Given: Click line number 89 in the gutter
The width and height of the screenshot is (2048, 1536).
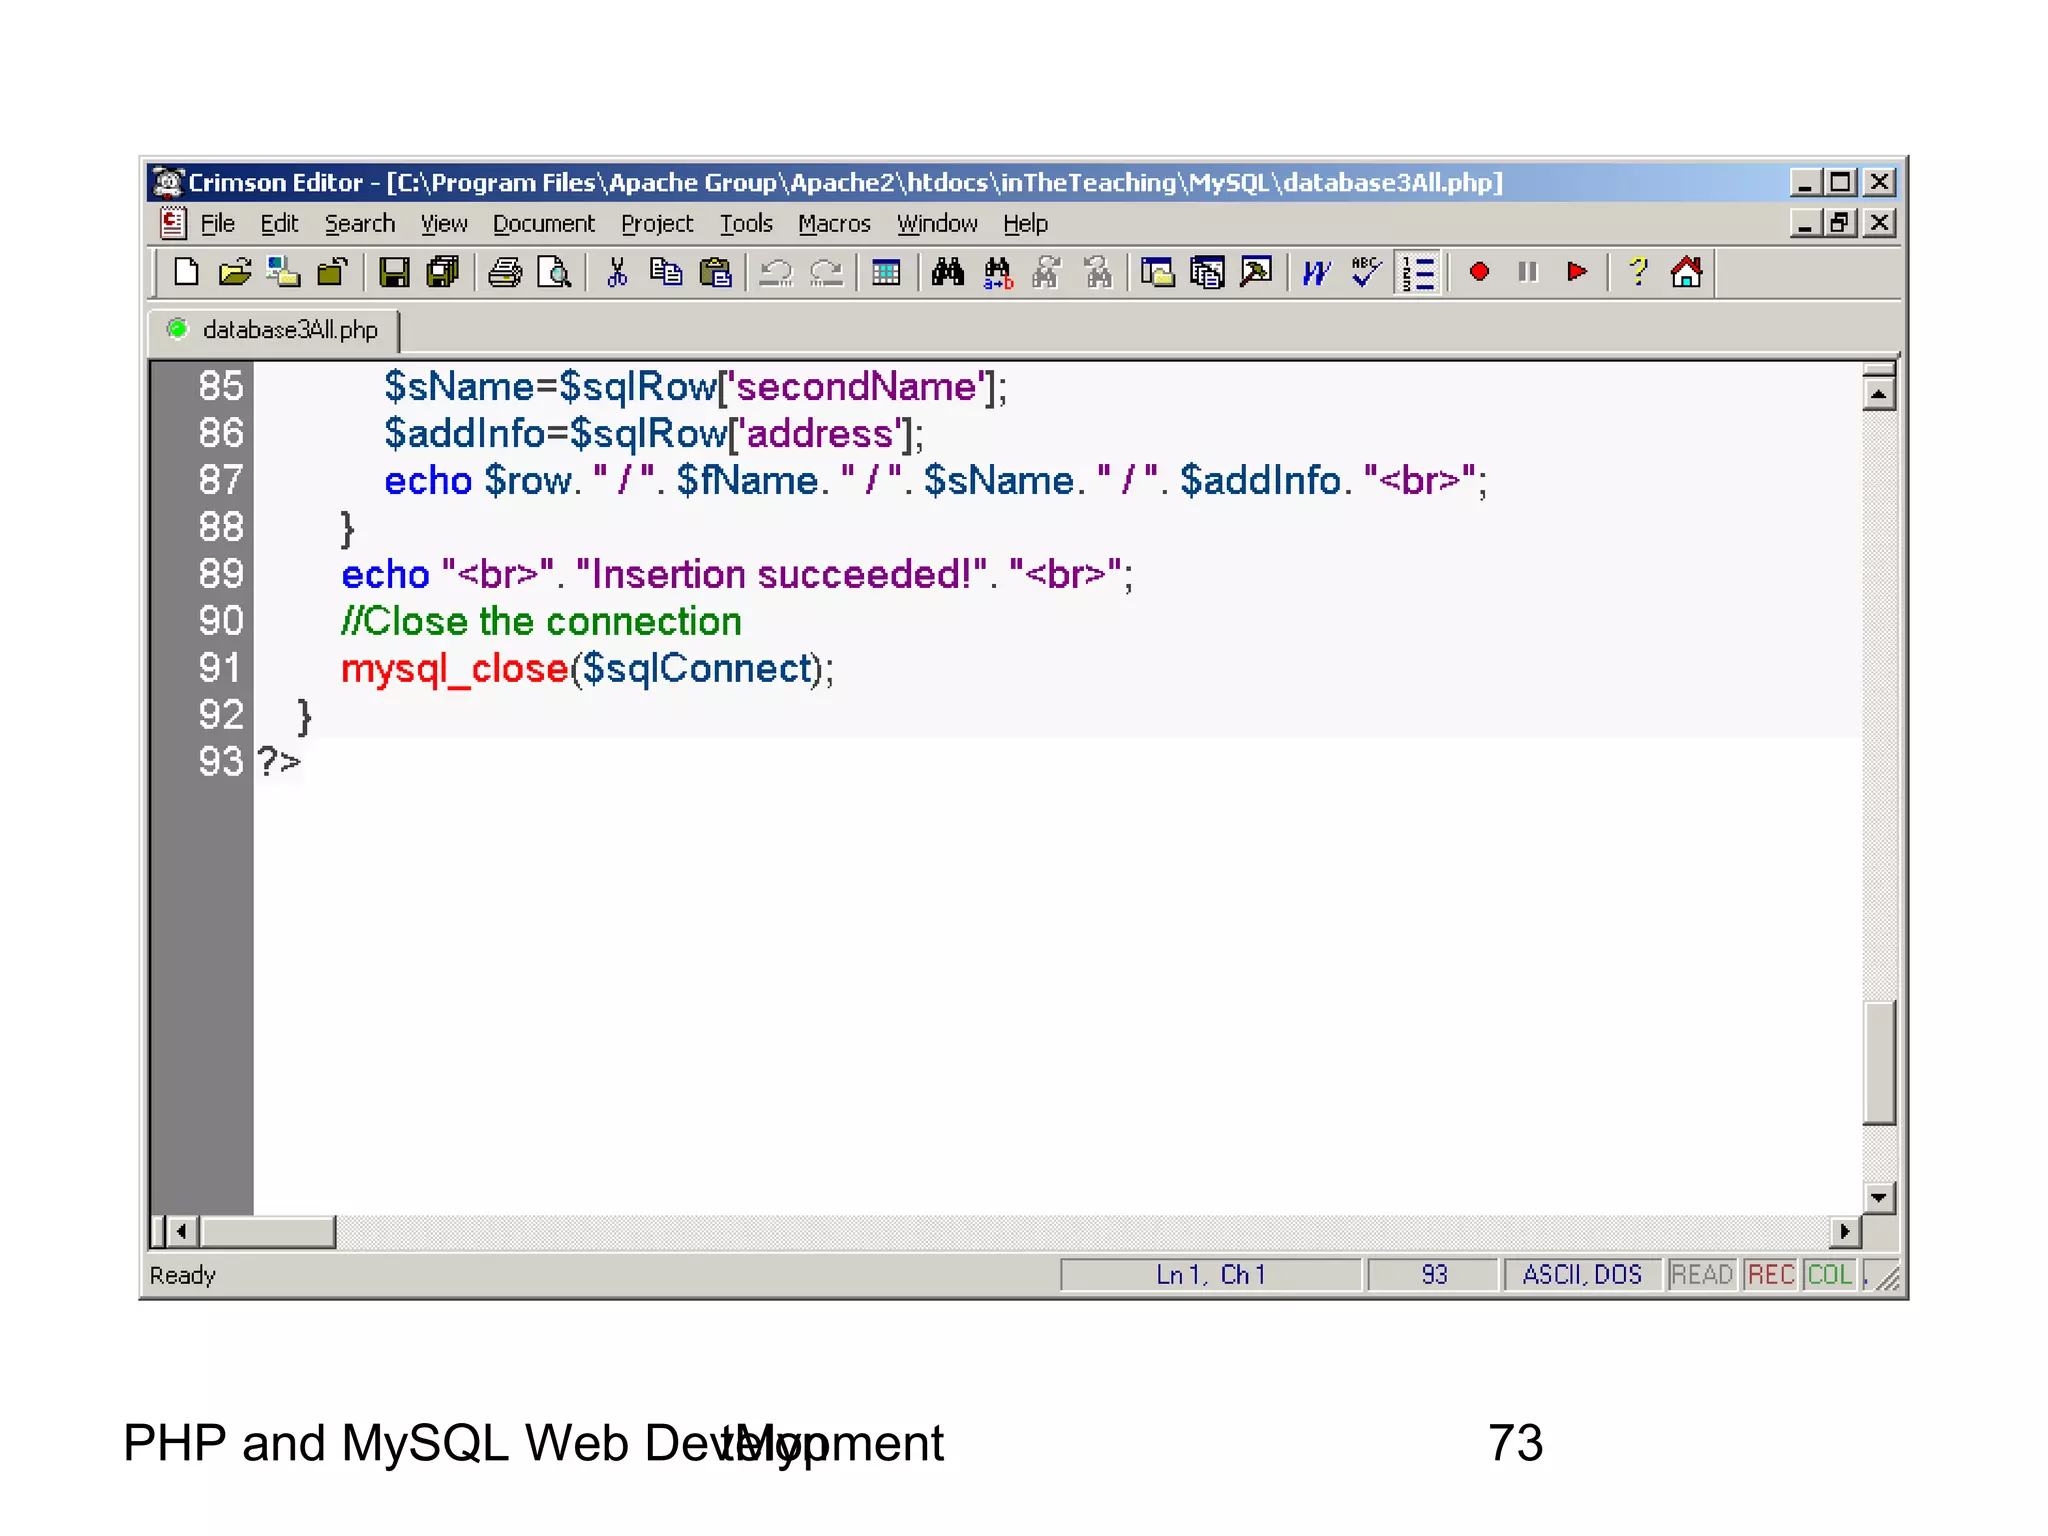Looking at the screenshot, I should 221,574.
